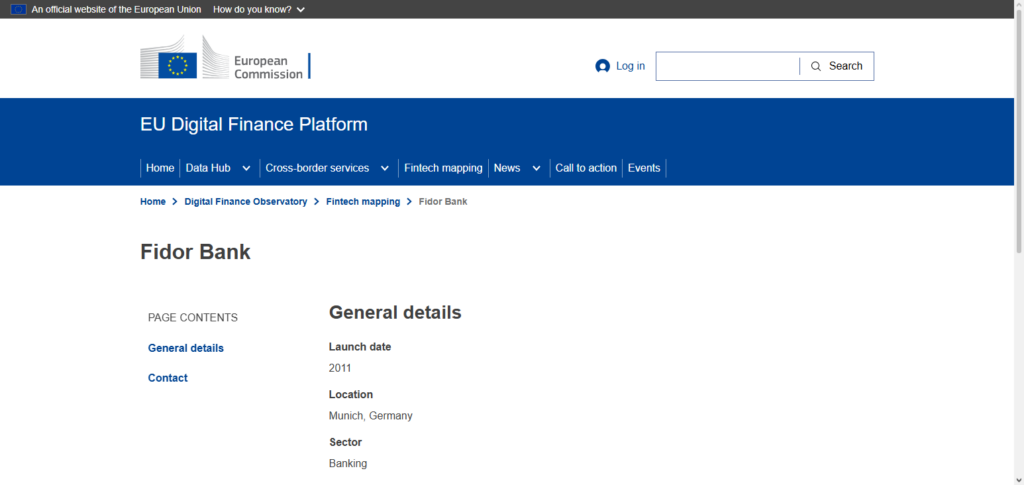Go to Home in the breadcrumb

(153, 202)
